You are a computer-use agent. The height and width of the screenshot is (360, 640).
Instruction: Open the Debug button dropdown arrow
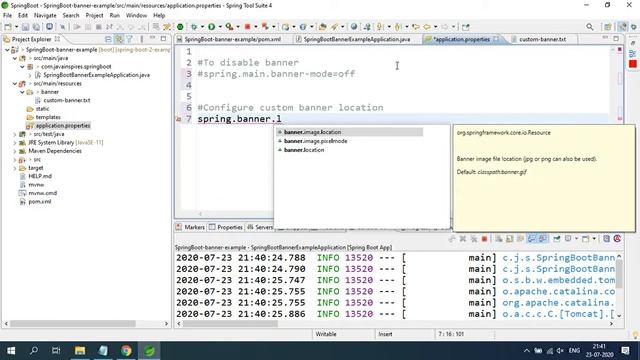pos(202,27)
